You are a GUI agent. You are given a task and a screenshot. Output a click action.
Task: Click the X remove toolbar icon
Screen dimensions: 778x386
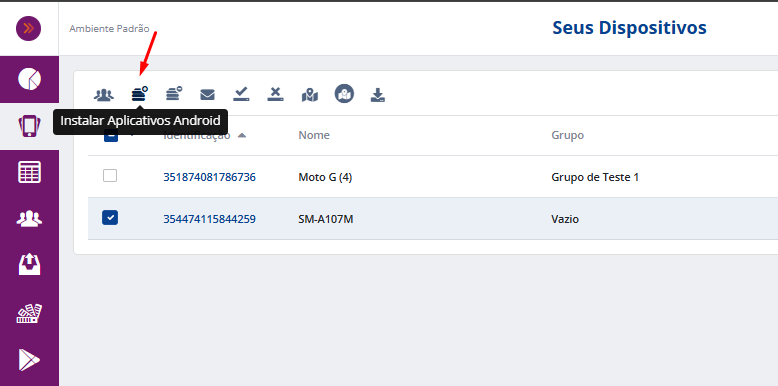coord(275,94)
